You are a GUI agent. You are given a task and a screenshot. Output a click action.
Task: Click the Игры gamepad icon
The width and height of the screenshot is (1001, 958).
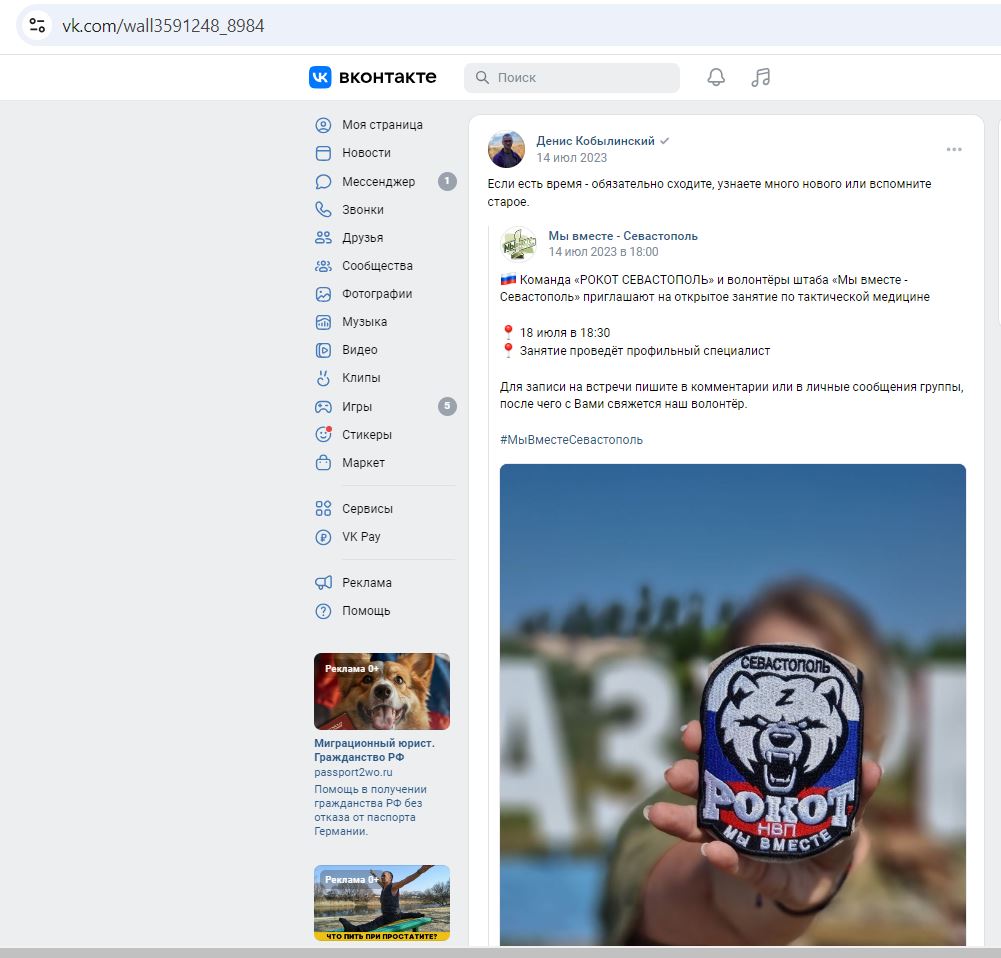pyautogui.click(x=324, y=407)
